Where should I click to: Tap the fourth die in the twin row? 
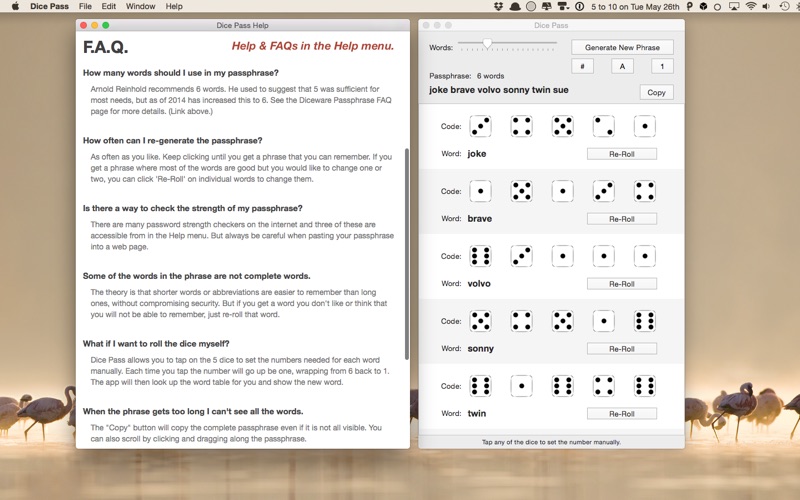(x=604, y=386)
